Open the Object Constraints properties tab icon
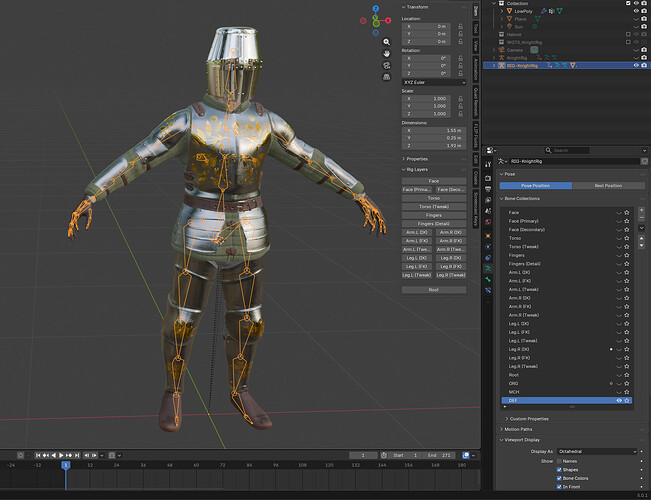This screenshot has width=651, height=500. (488, 257)
